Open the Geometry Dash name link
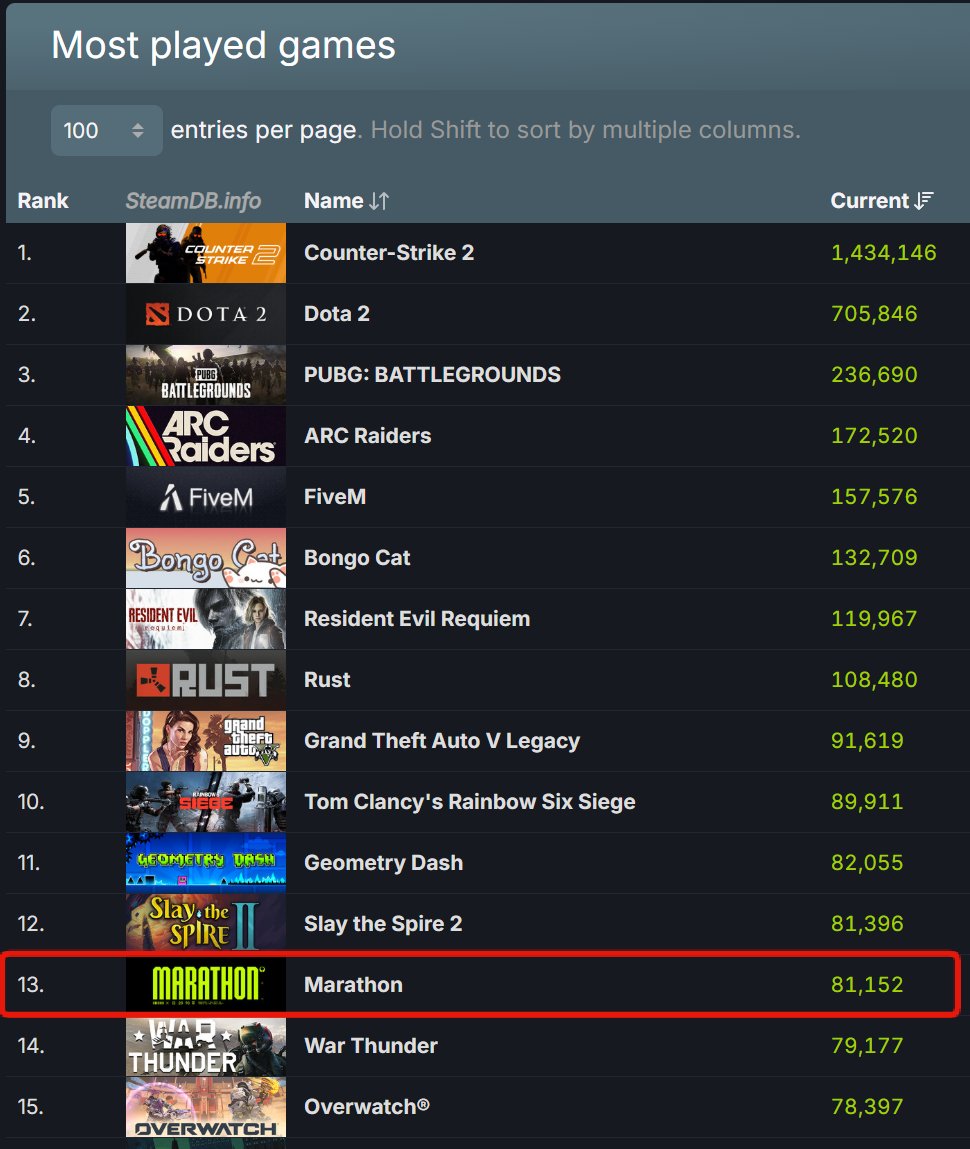The height and width of the screenshot is (1149, 970). click(383, 862)
